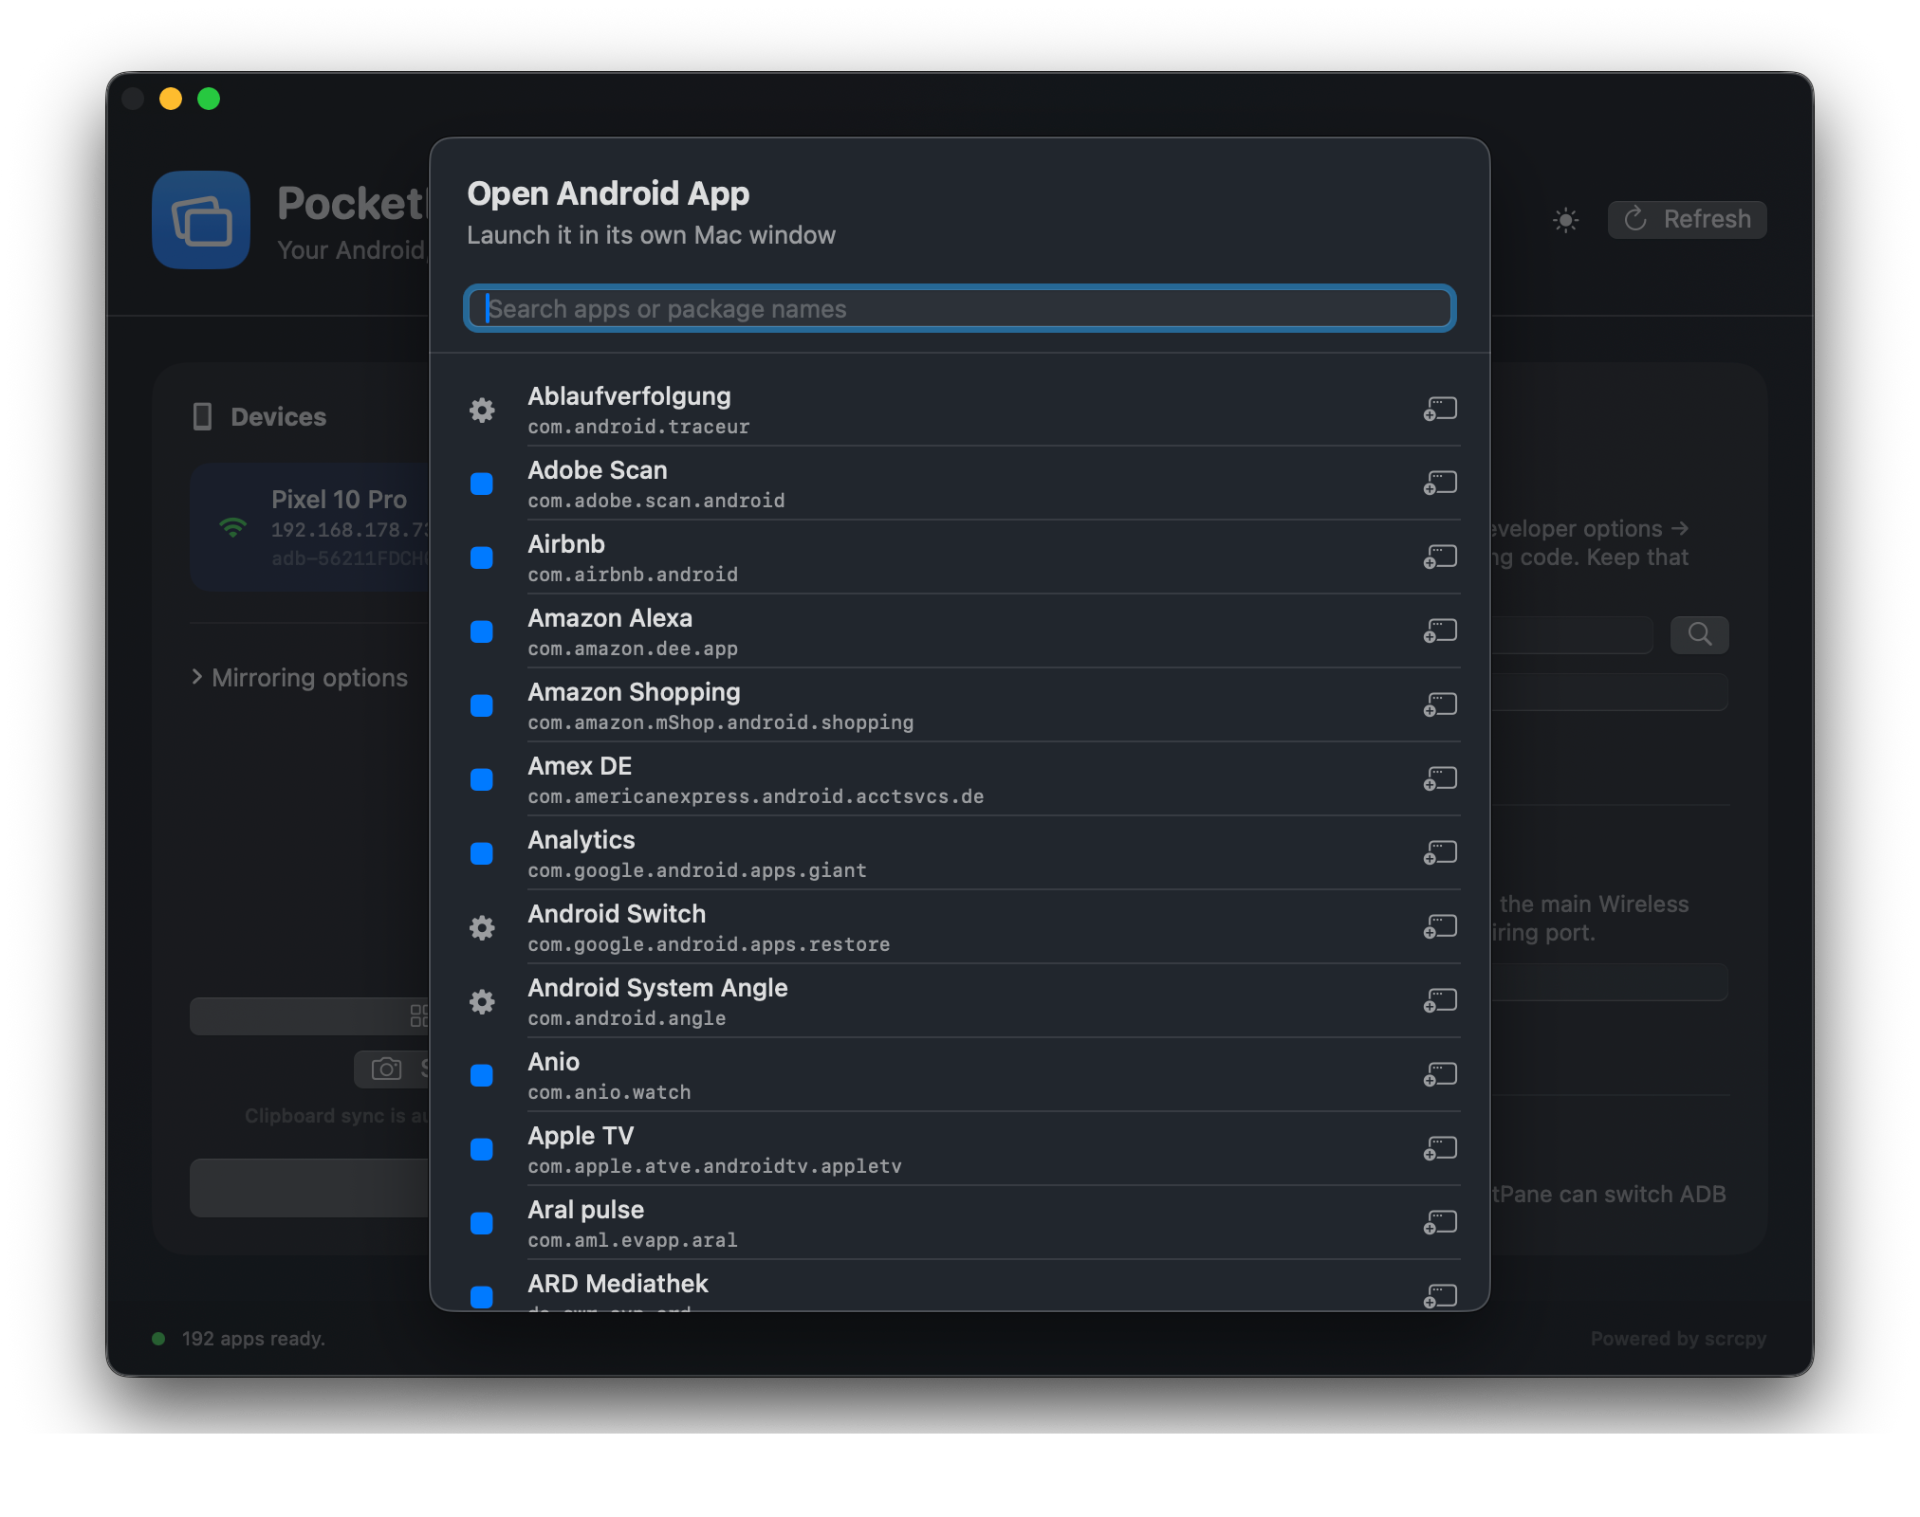Click the gear icon beside Android System Angle
The height and width of the screenshot is (1517, 1920).
pyautogui.click(x=482, y=1002)
